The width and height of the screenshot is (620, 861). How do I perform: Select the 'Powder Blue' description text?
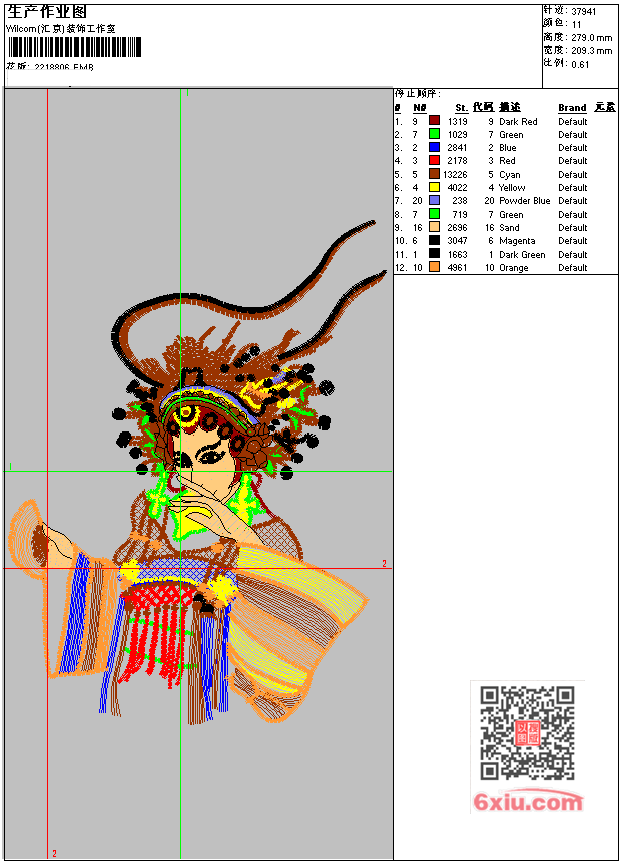(524, 201)
